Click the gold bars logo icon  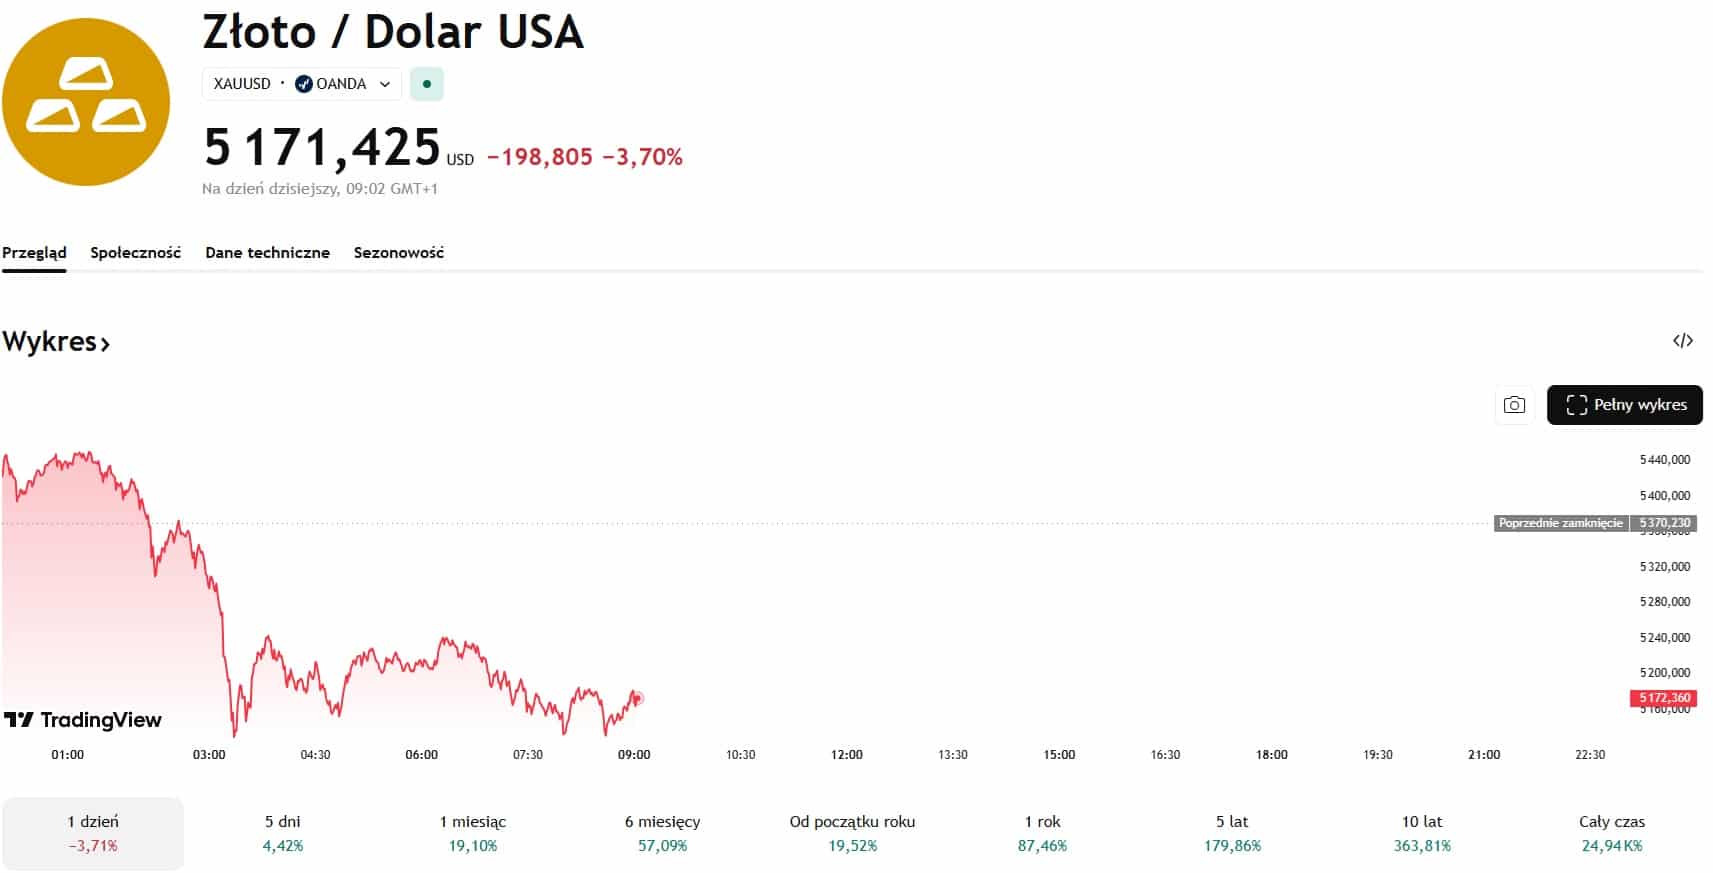pos(86,102)
